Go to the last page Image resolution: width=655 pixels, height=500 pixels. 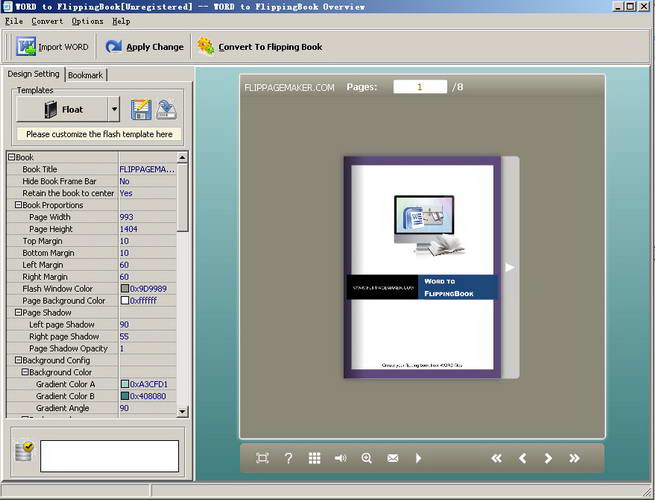pos(574,458)
